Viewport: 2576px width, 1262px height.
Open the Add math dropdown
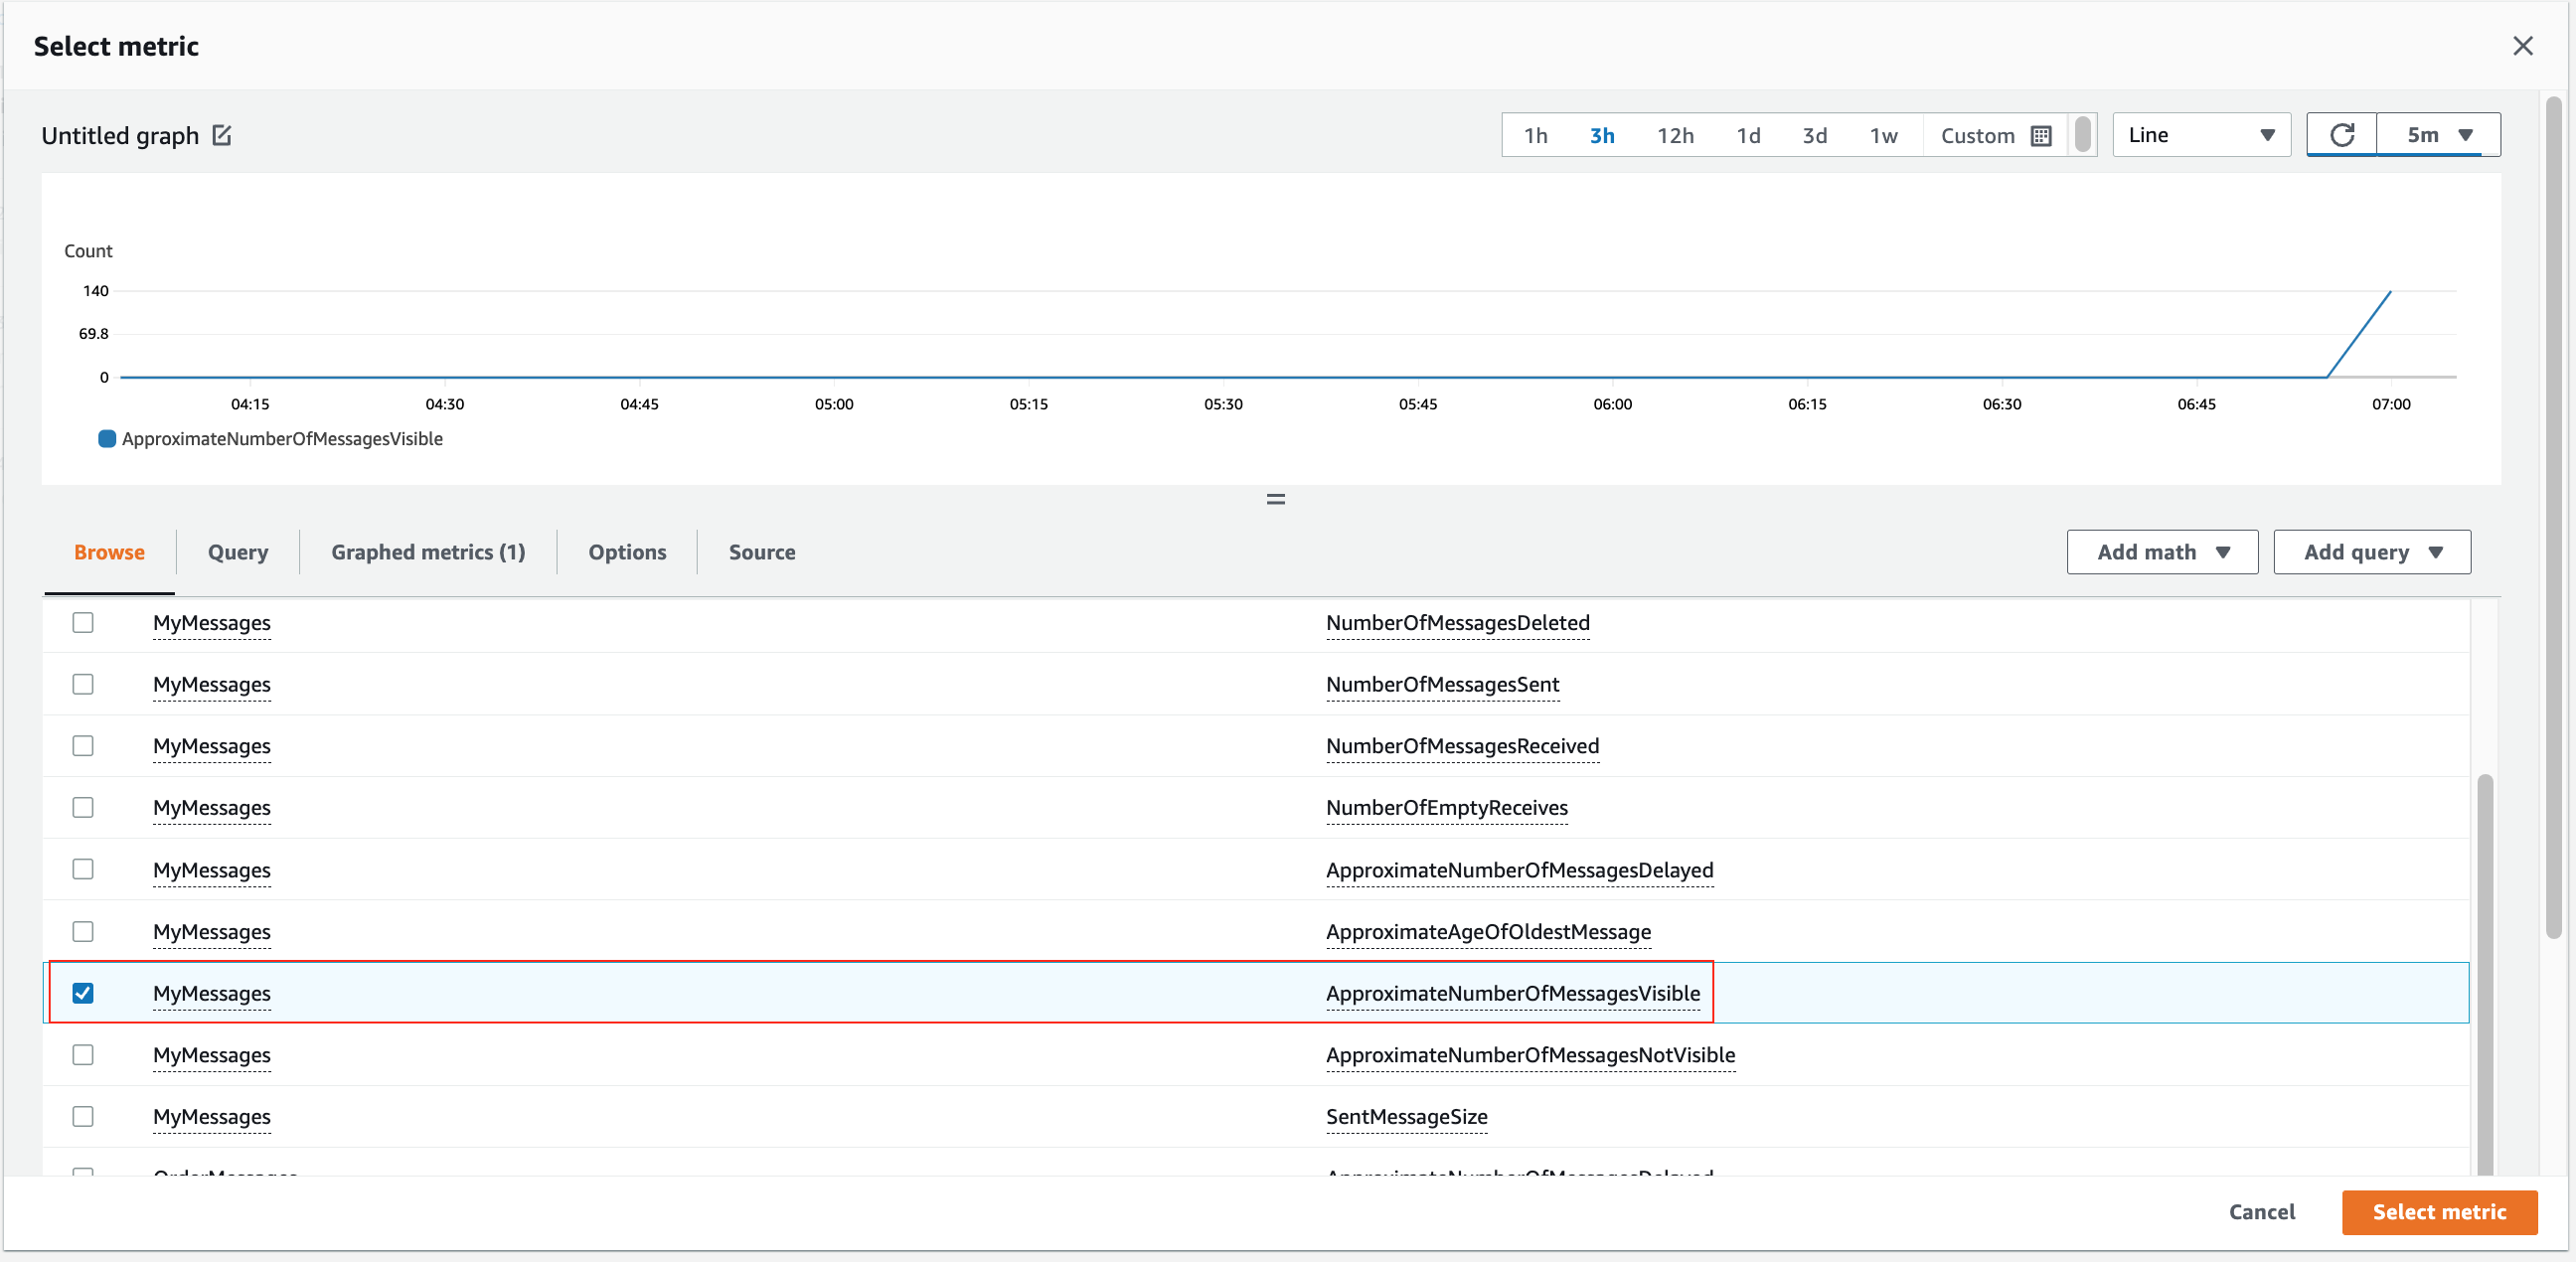[2162, 552]
